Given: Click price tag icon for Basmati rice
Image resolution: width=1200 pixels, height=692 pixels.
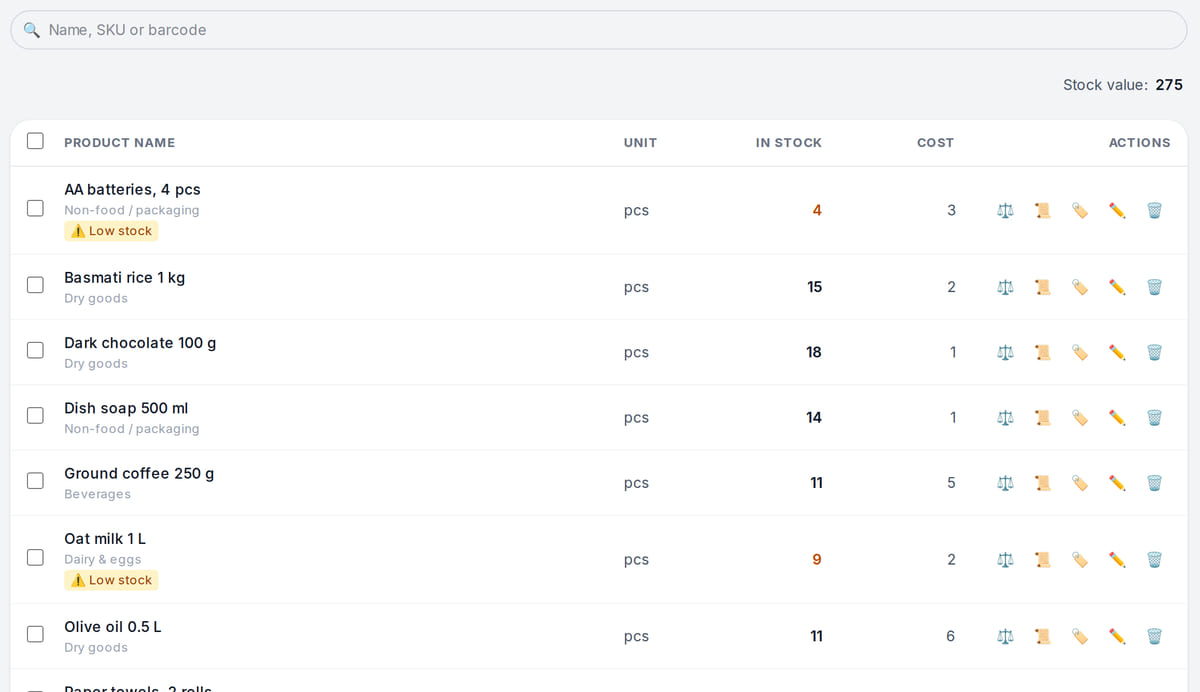Looking at the screenshot, I should 1080,287.
